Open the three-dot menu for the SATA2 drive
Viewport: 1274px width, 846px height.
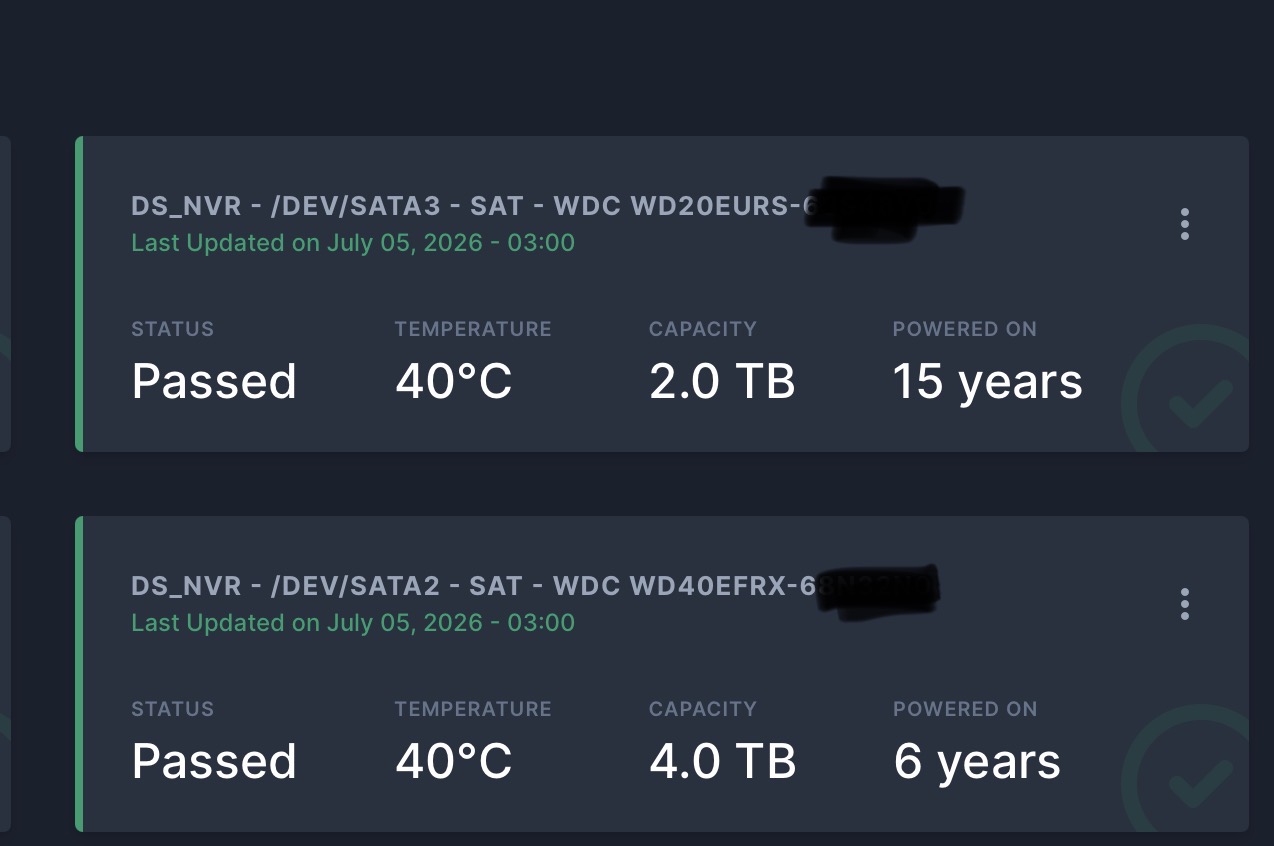1185,604
